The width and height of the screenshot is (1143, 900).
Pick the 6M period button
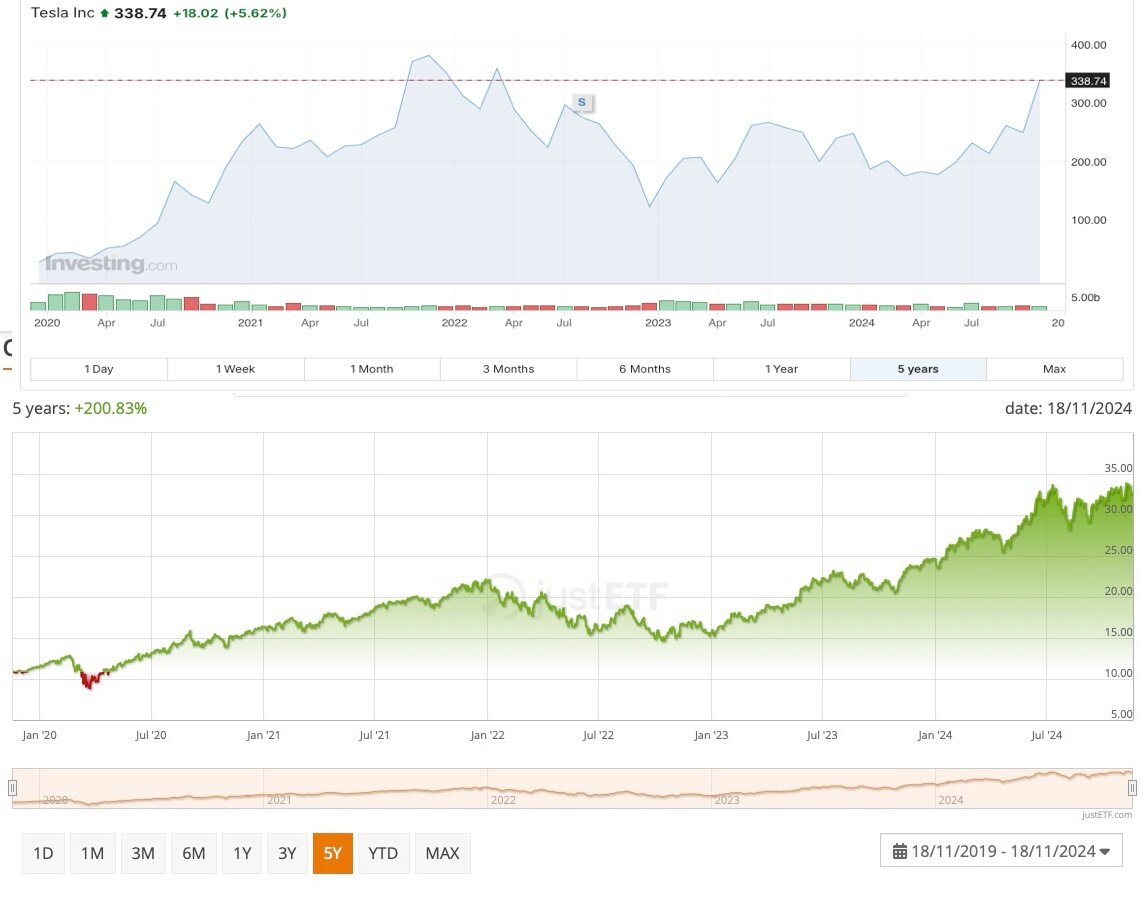193,853
